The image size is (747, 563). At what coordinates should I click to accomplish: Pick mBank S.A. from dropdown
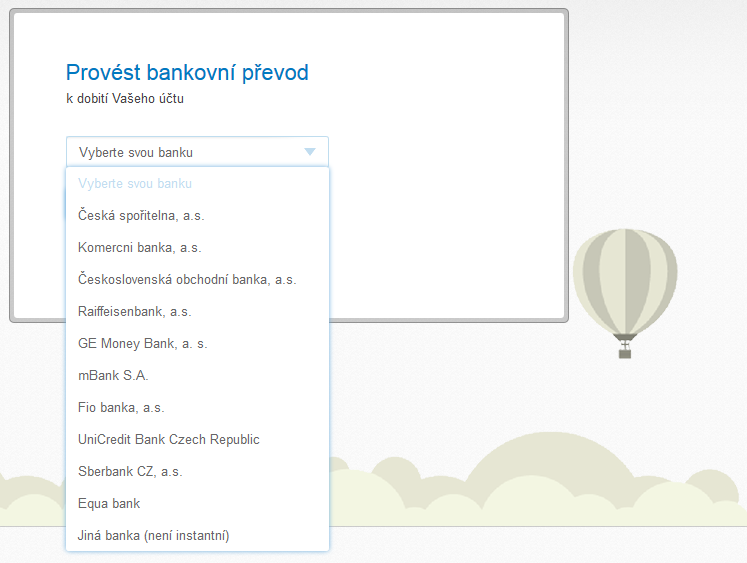[x=197, y=375]
